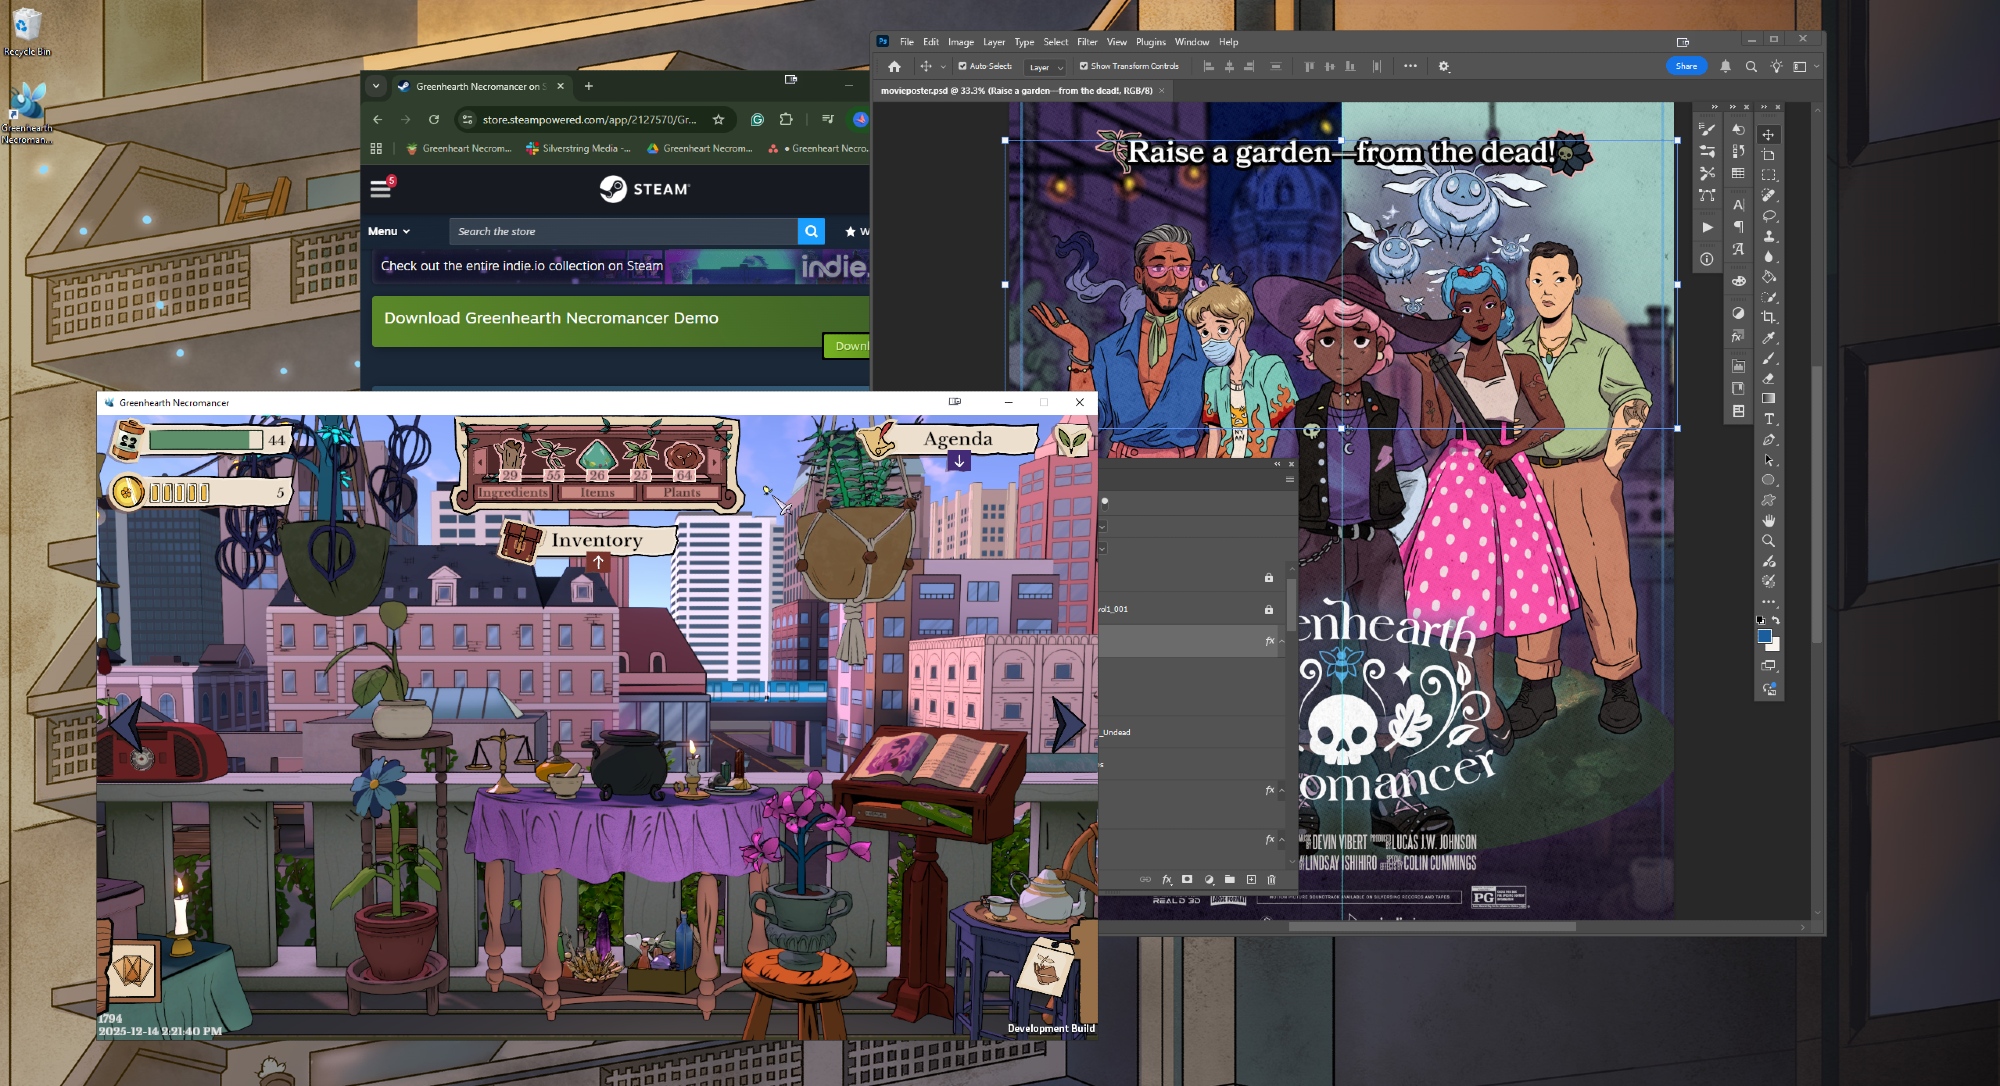
Task: Open the Filter menu in Photoshop
Action: click(1086, 42)
